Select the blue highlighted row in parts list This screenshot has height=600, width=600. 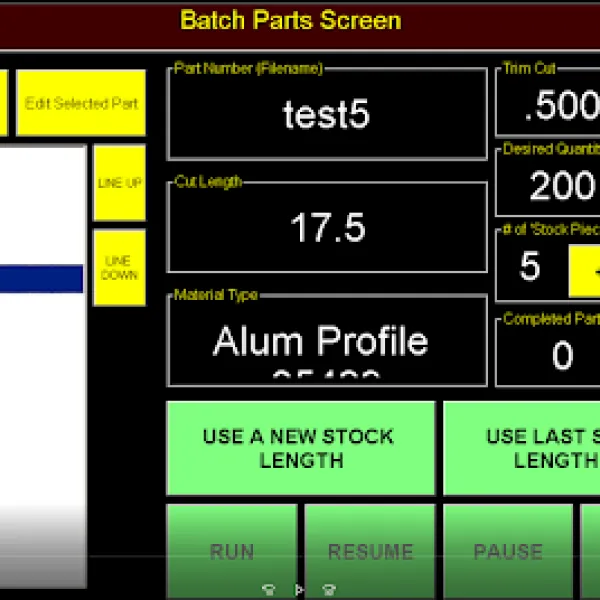pyautogui.click(x=41, y=279)
